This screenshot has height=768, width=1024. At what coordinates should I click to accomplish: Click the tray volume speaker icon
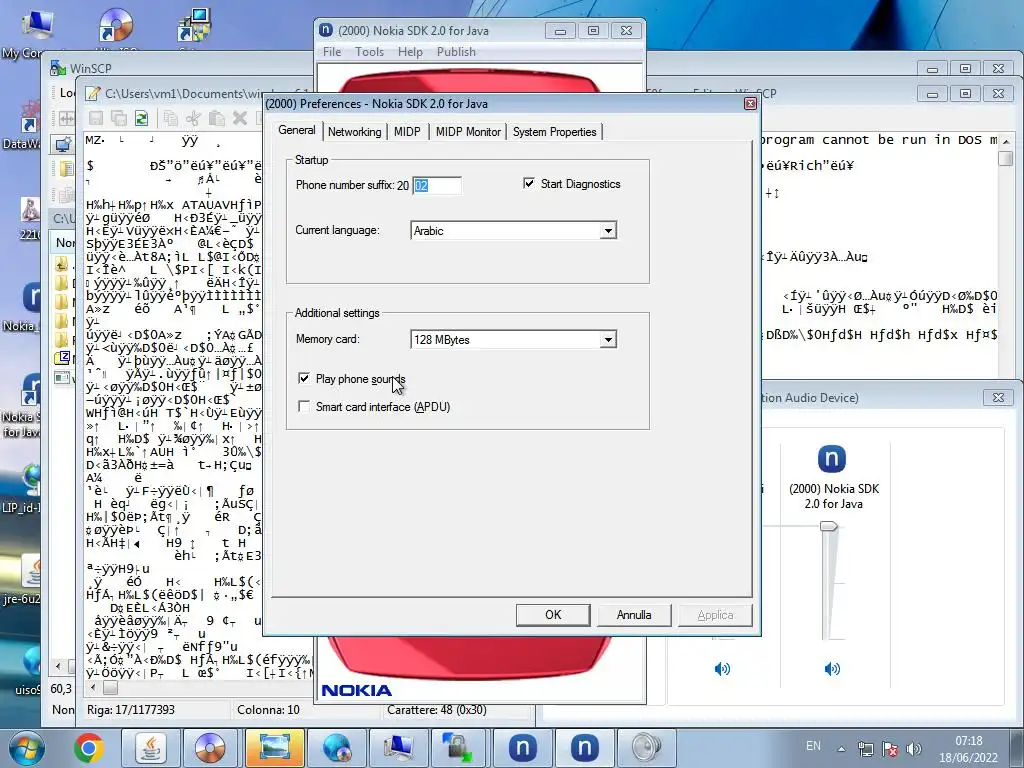pyautogui.click(x=914, y=749)
